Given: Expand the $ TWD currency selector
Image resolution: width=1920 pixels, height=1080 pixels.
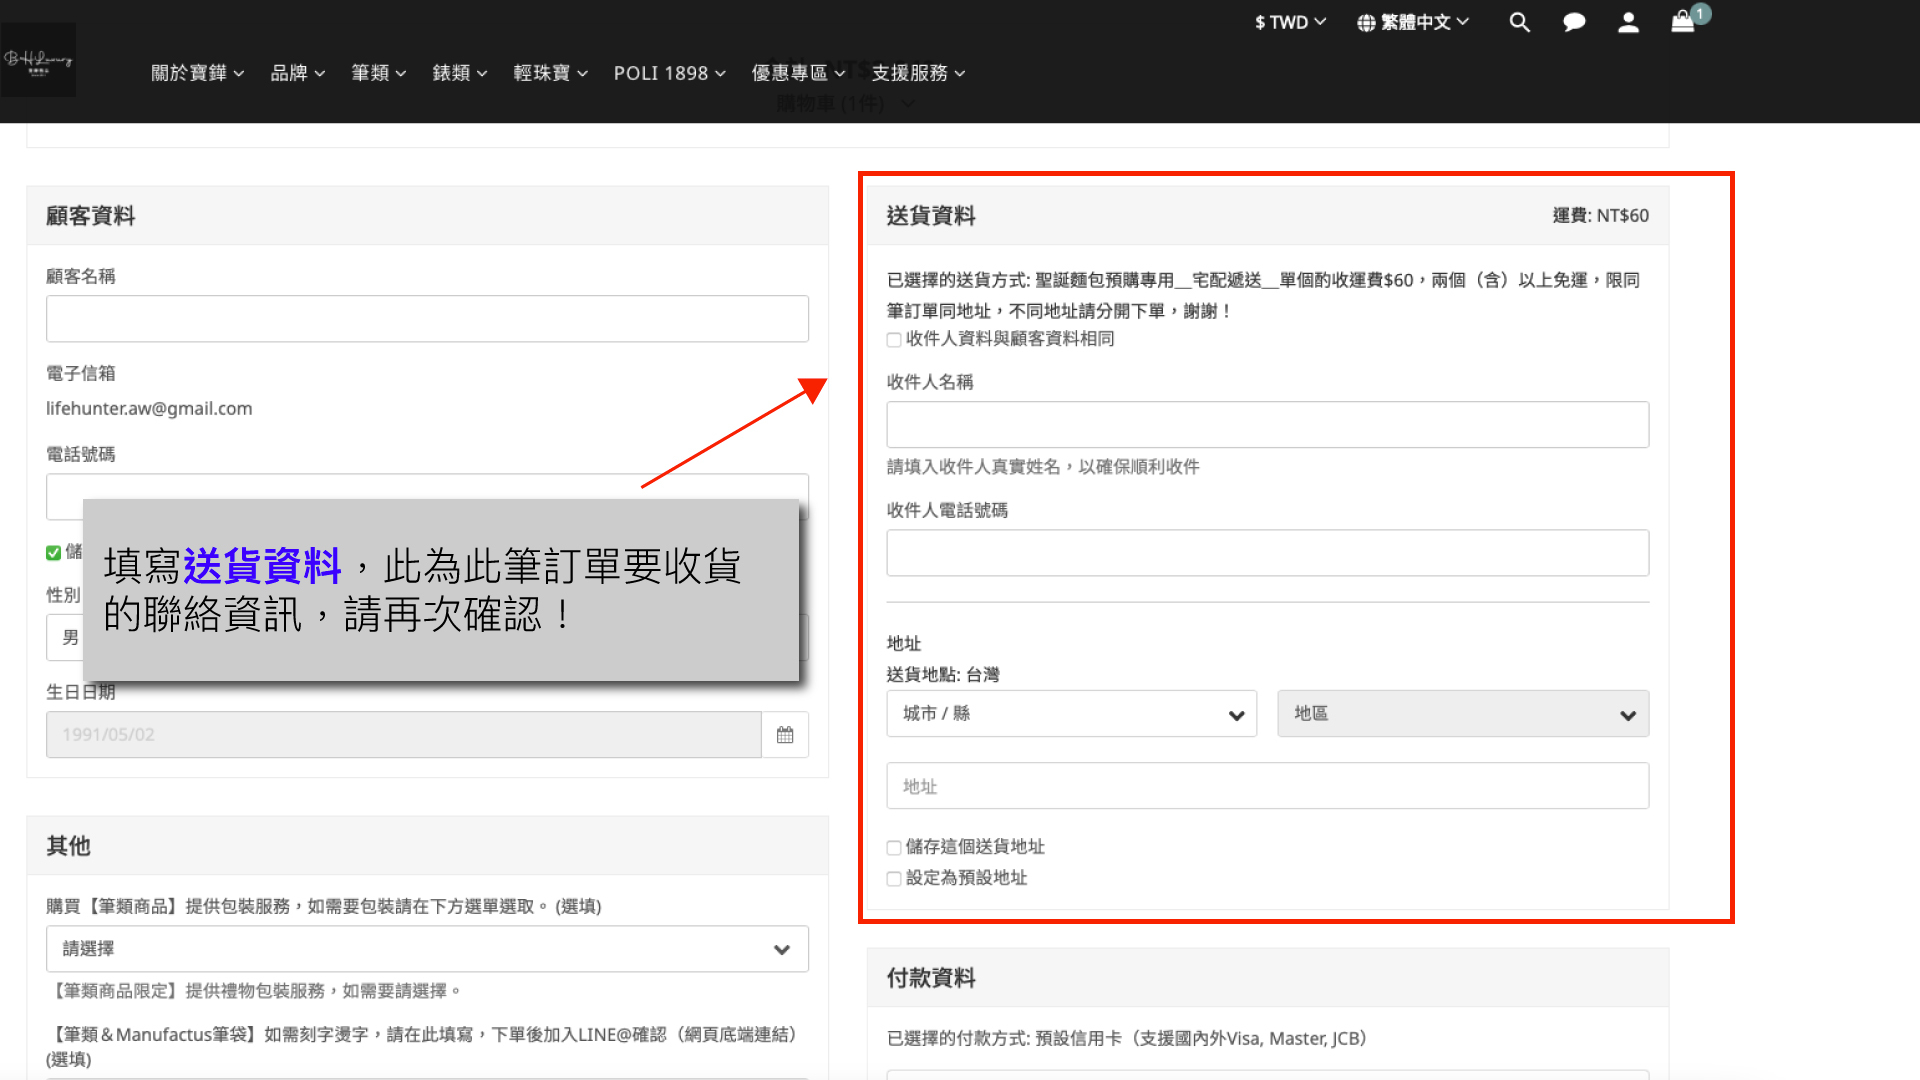Looking at the screenshot, I should [1289, 22].
